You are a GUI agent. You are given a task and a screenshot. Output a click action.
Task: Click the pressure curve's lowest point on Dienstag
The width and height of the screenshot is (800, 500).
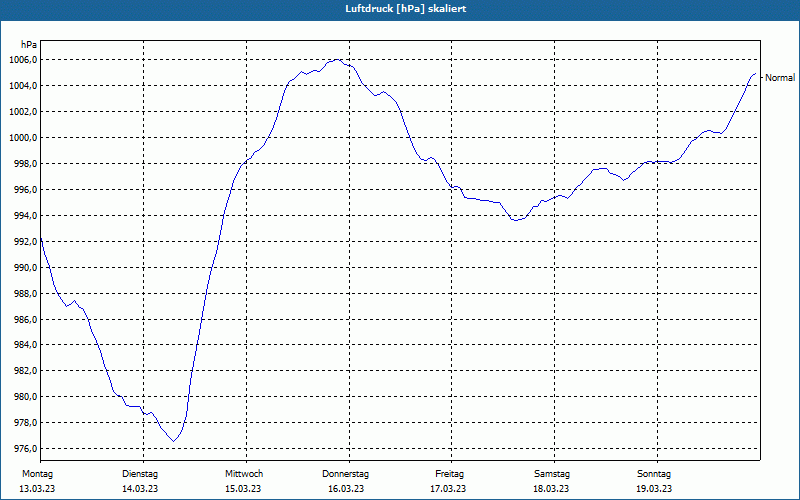click(x=174, y=441)
